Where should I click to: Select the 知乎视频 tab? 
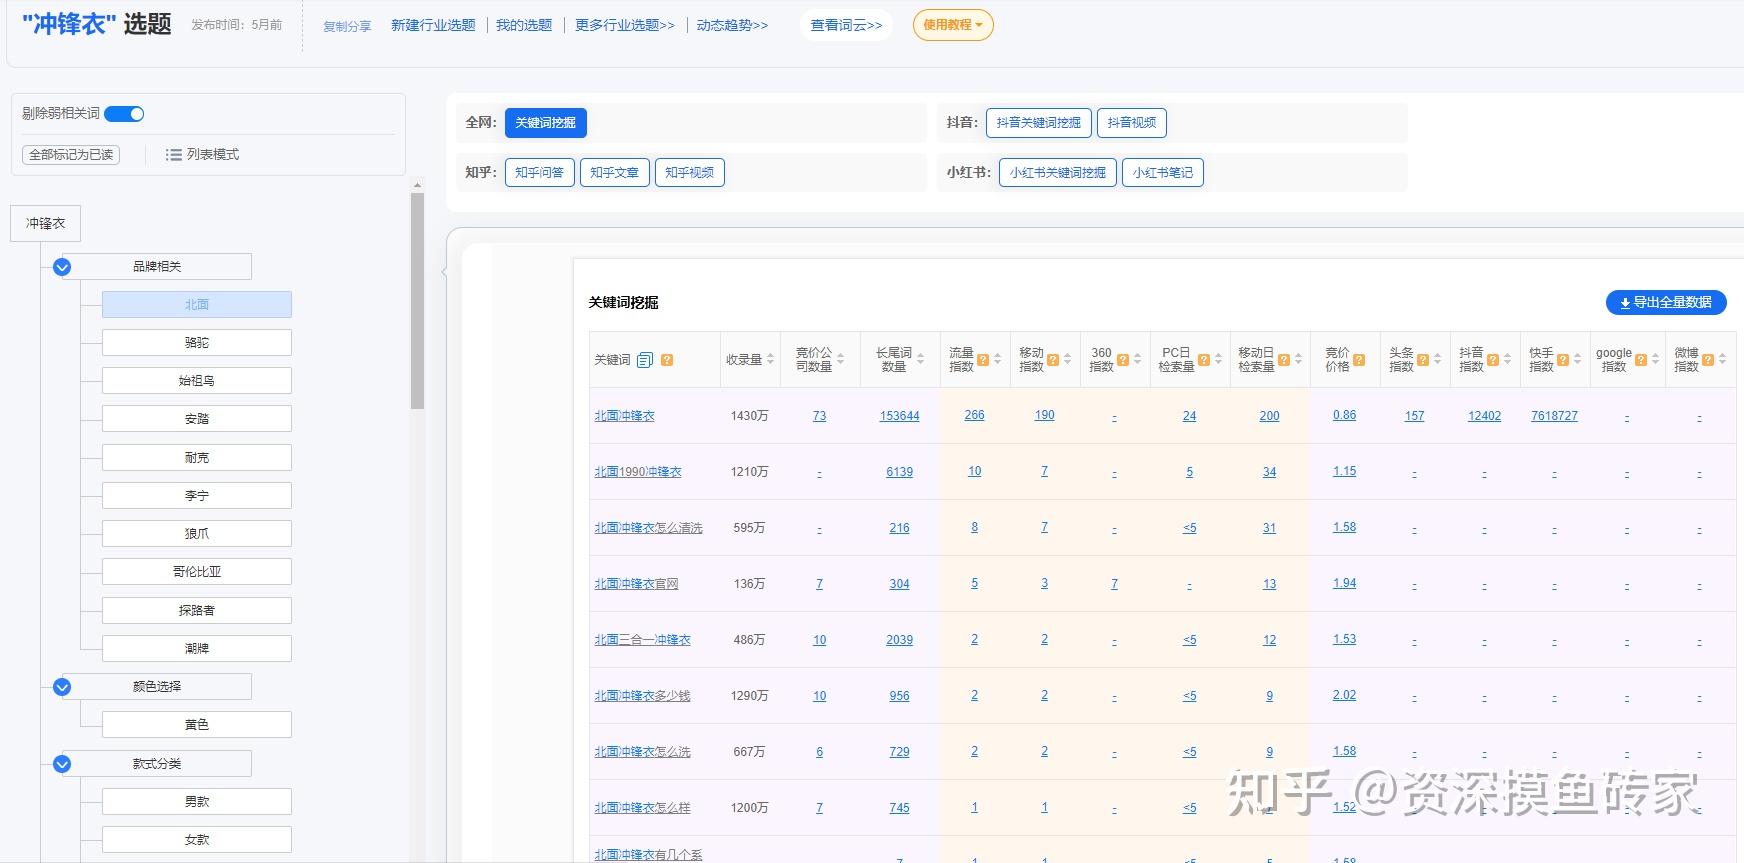click(690, 173)
